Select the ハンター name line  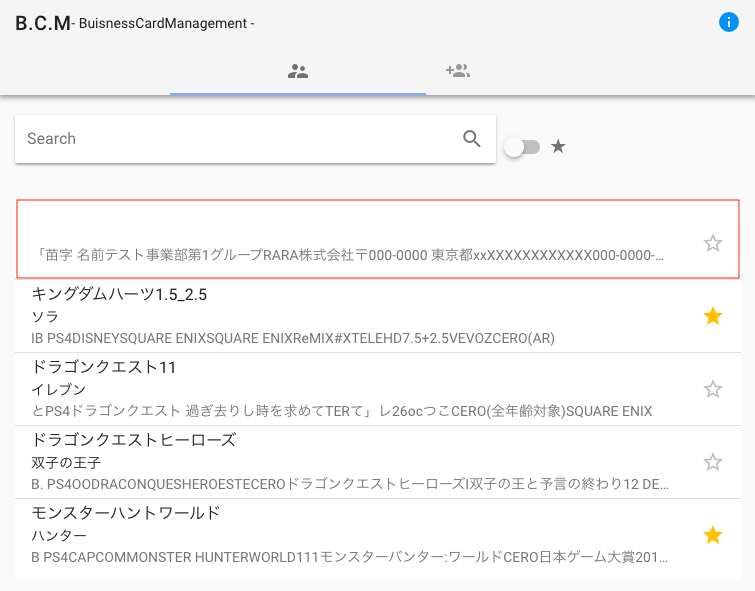pos(59,535)
